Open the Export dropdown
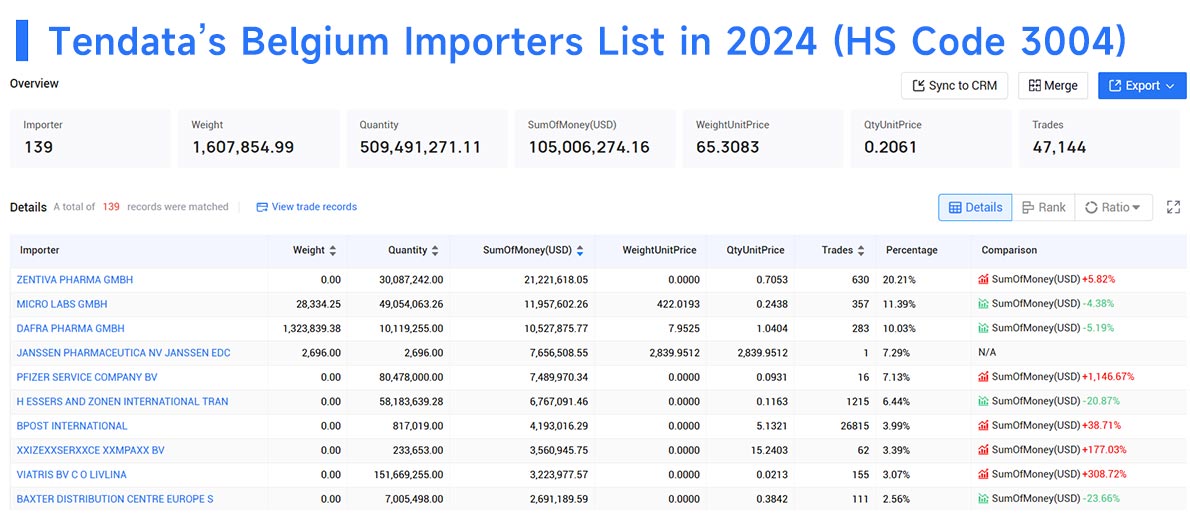Image resolution: width=1190 pixels, height=519 pixels. (x=1141, y=86)
